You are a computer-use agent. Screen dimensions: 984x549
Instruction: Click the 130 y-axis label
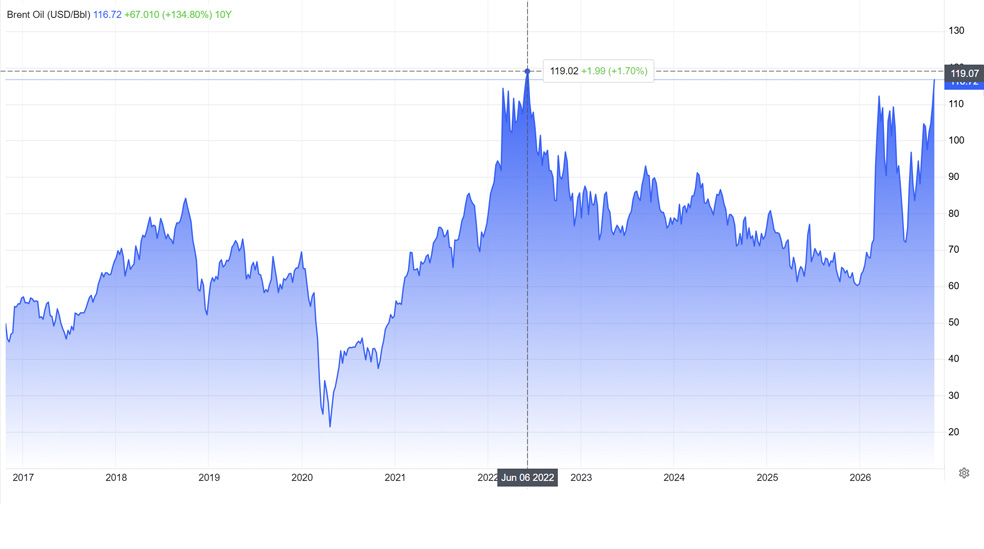coord(956,31)
